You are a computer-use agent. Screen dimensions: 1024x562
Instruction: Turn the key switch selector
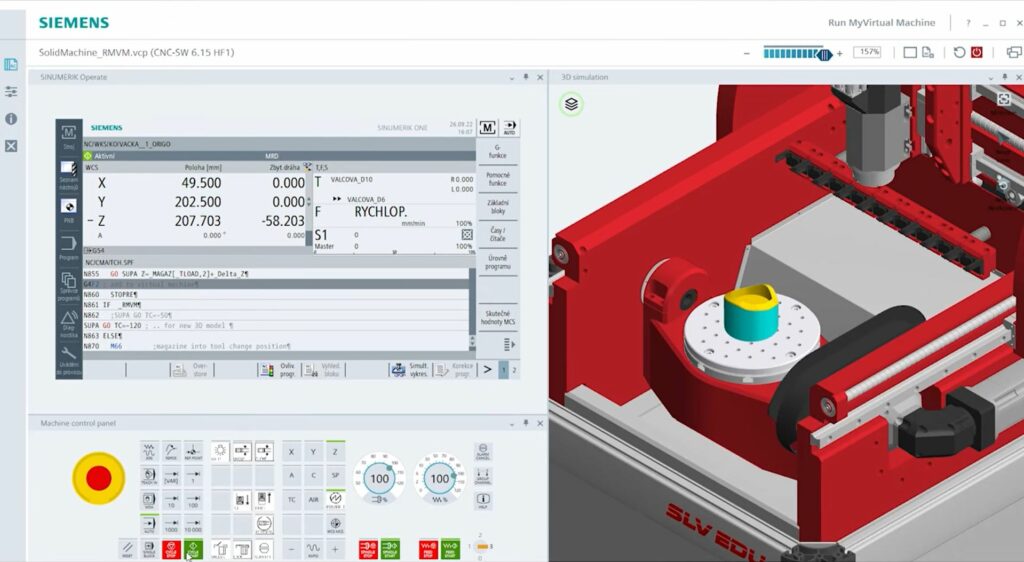(x=482, y=546)
